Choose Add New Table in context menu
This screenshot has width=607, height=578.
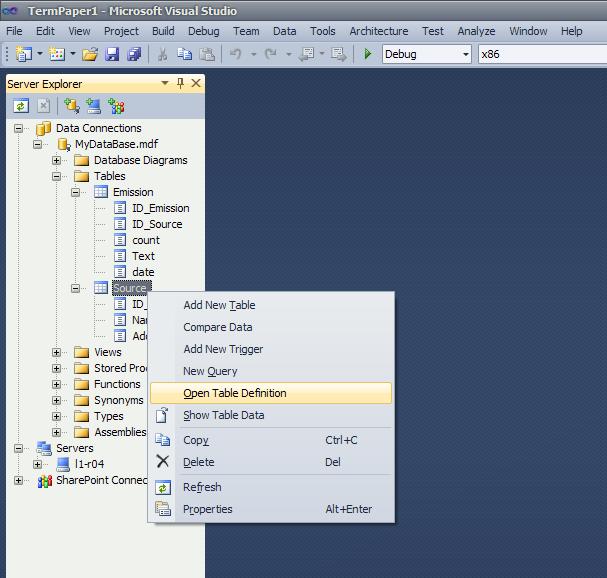[x=271, y=305]
